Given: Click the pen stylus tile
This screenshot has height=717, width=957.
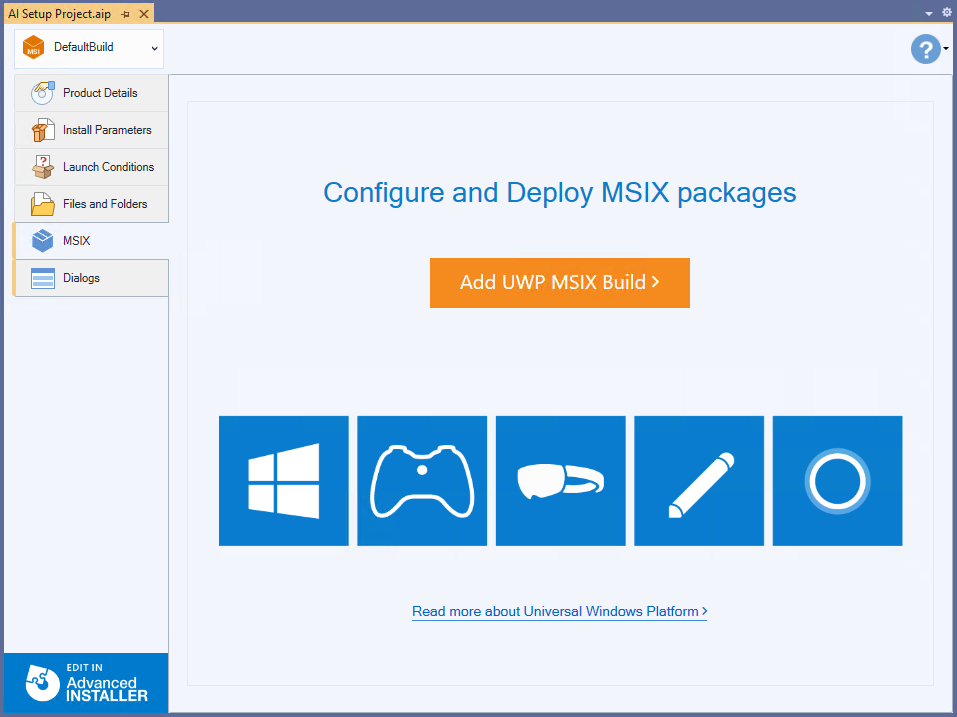Looking at the screenshot, I should [699, 481].
